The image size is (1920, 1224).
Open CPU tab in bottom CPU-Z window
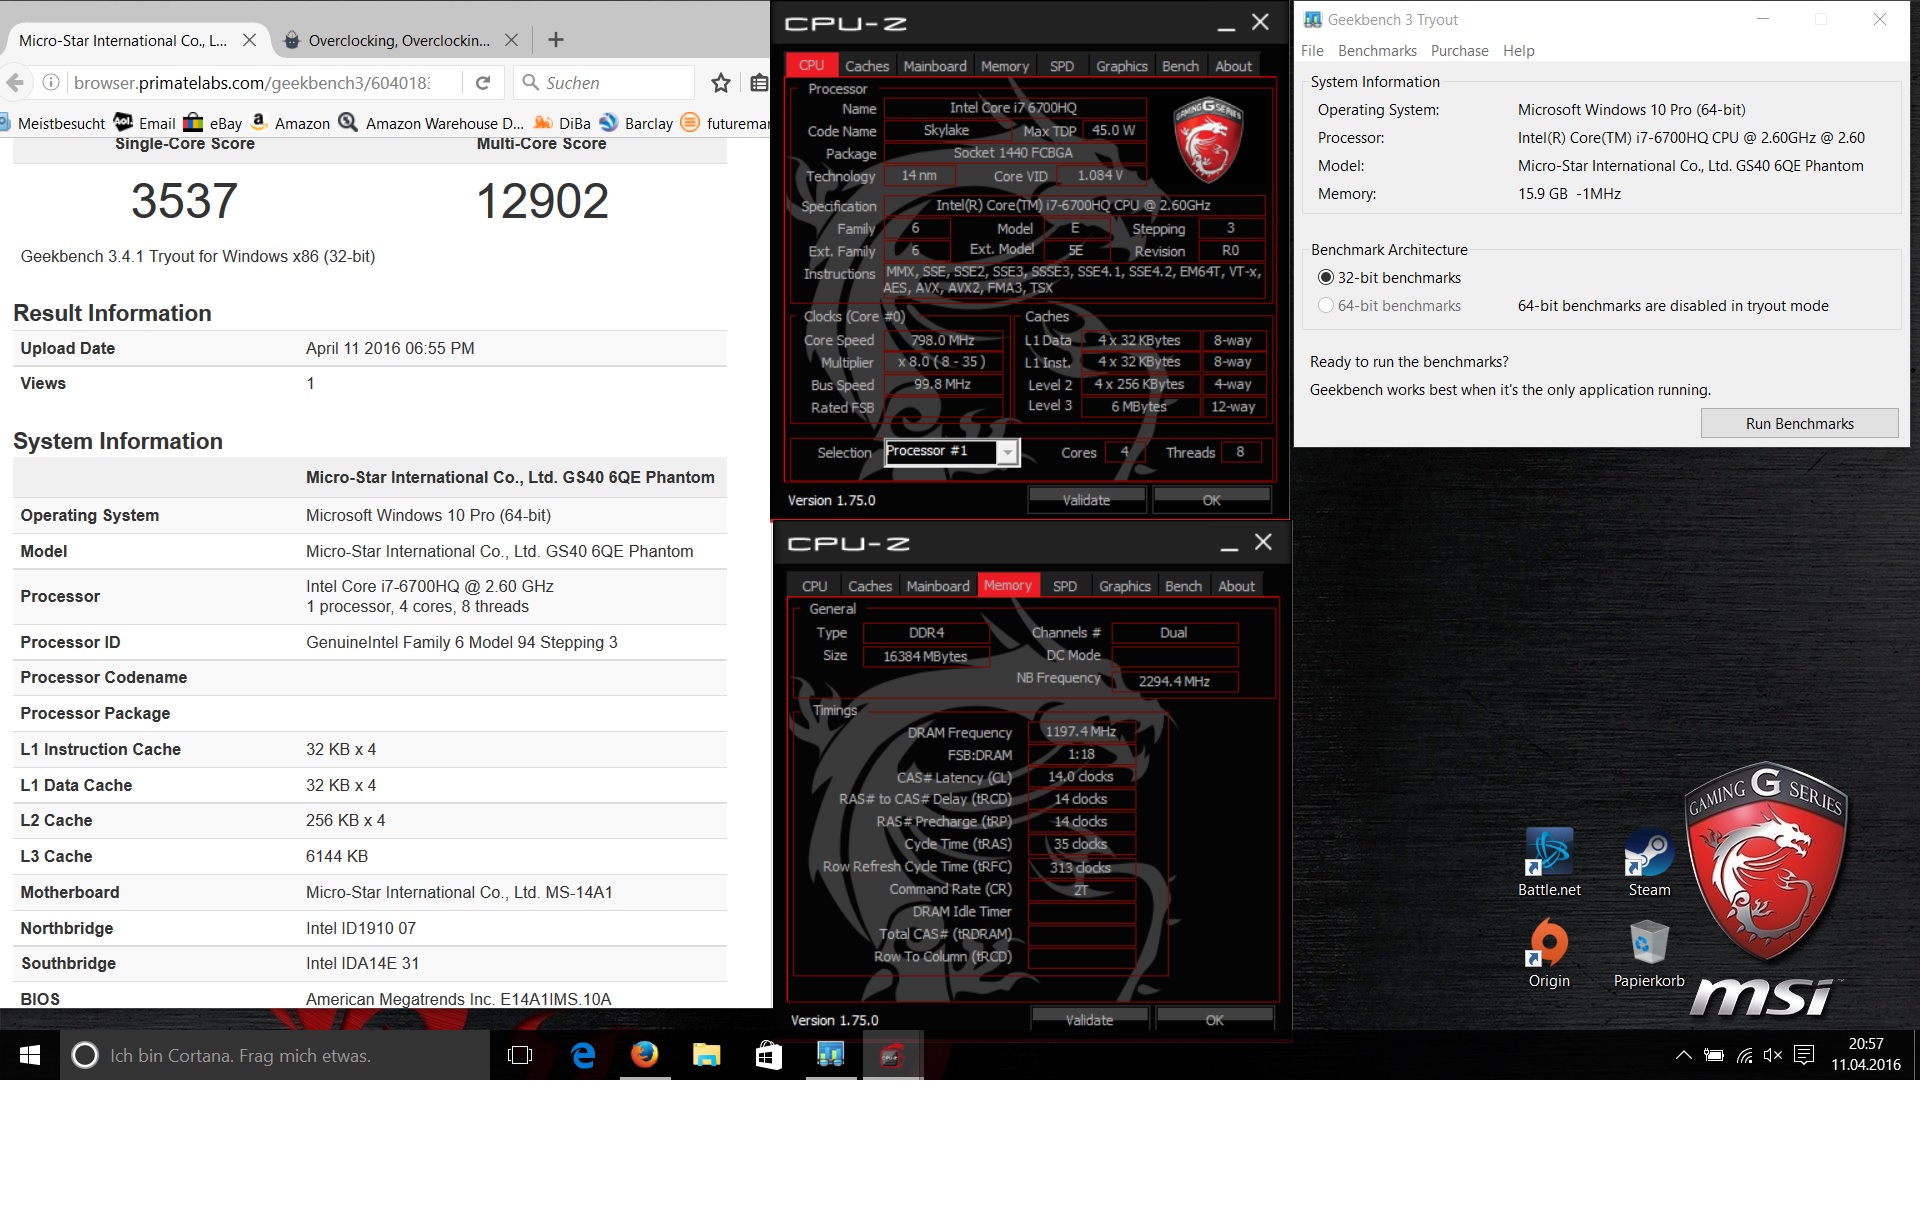[814, 586]
